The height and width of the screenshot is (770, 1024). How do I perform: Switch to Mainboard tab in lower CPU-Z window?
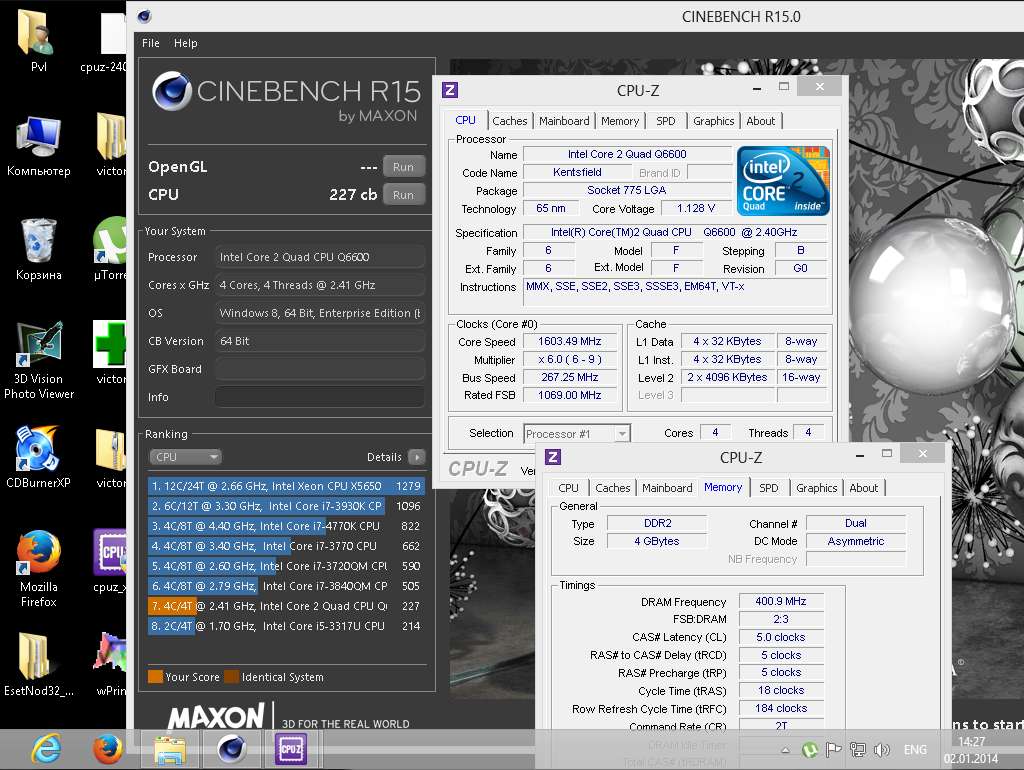[667, 488]
